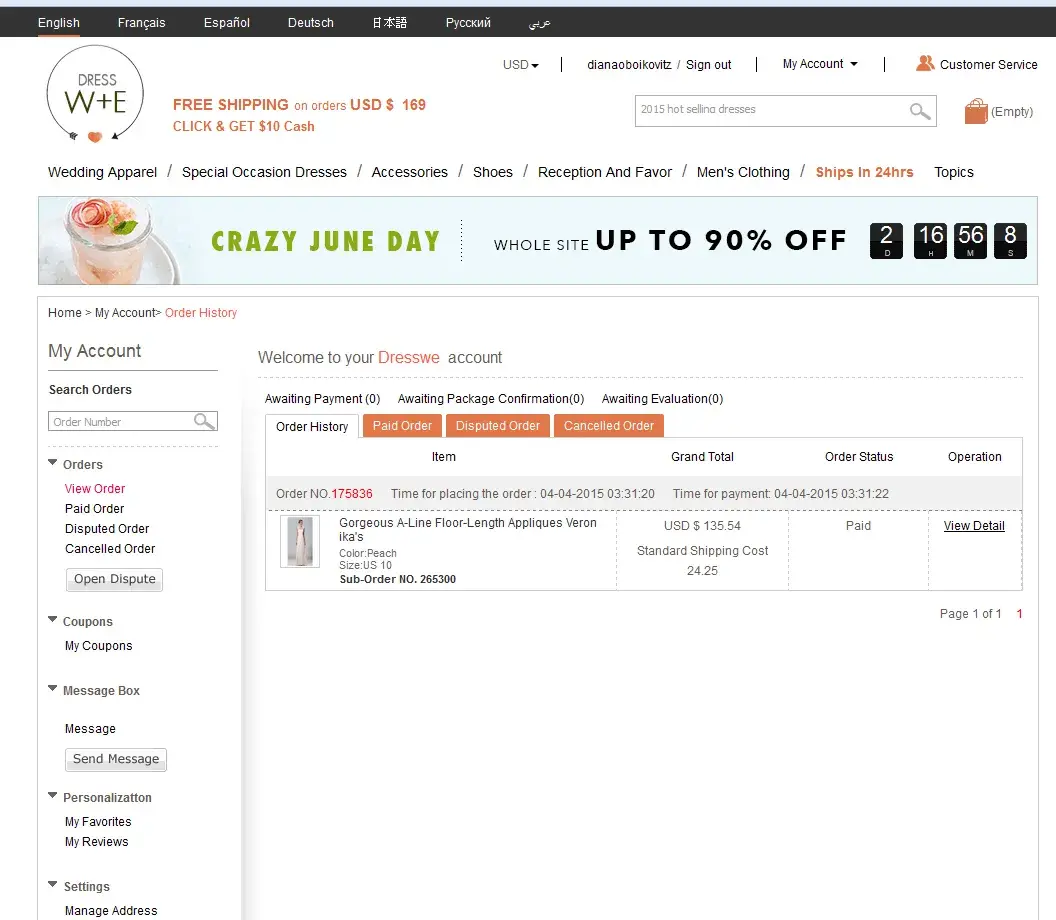Open order number 175836 link

(352, 494)
